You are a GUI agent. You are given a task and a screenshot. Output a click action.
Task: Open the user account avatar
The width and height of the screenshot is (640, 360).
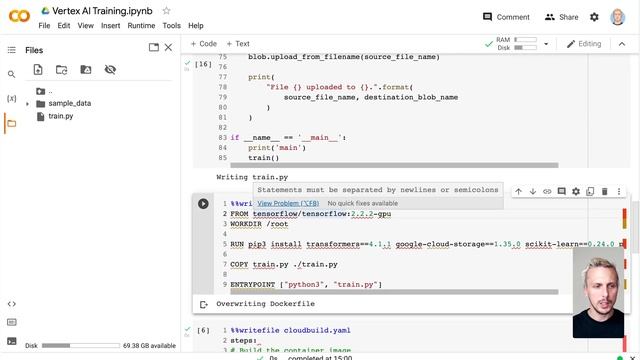pyautogui.click(x=618, y=17)
